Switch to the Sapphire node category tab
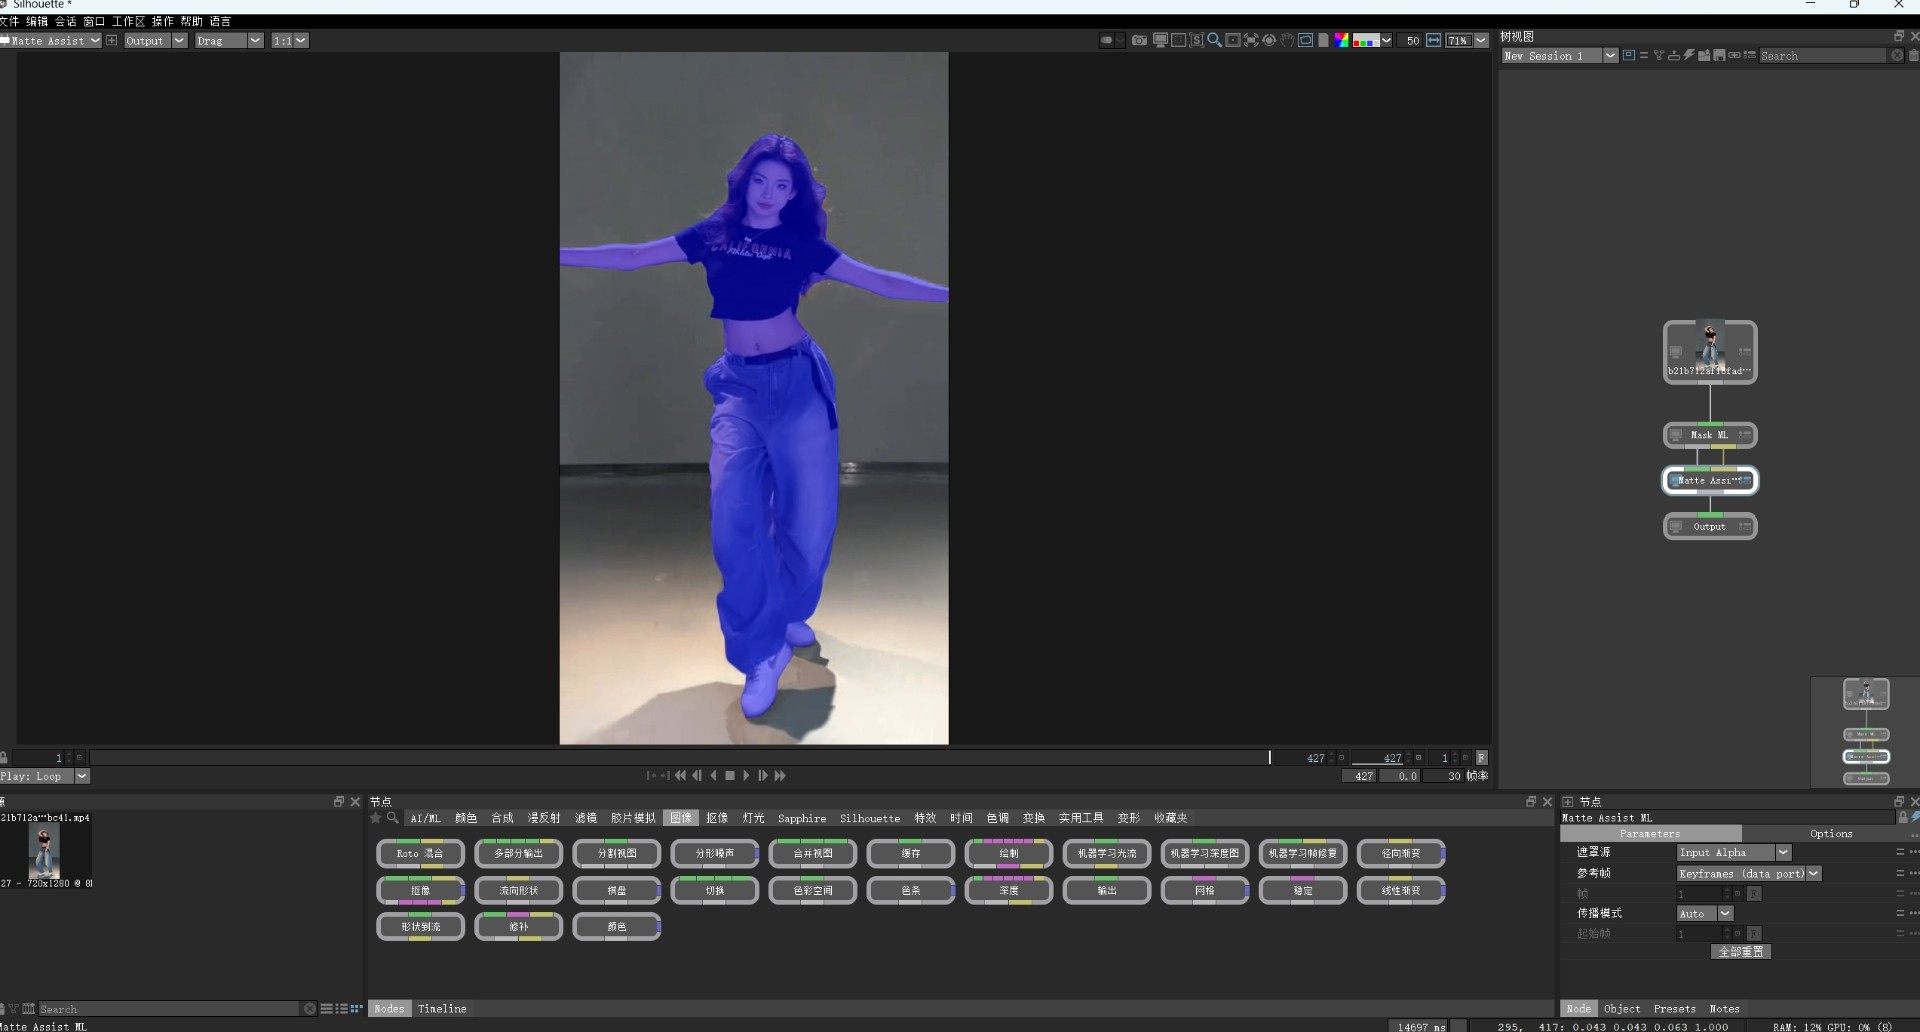This screenshot has width=1920, height=1032. pyautogui.click(x=801, y=818)
